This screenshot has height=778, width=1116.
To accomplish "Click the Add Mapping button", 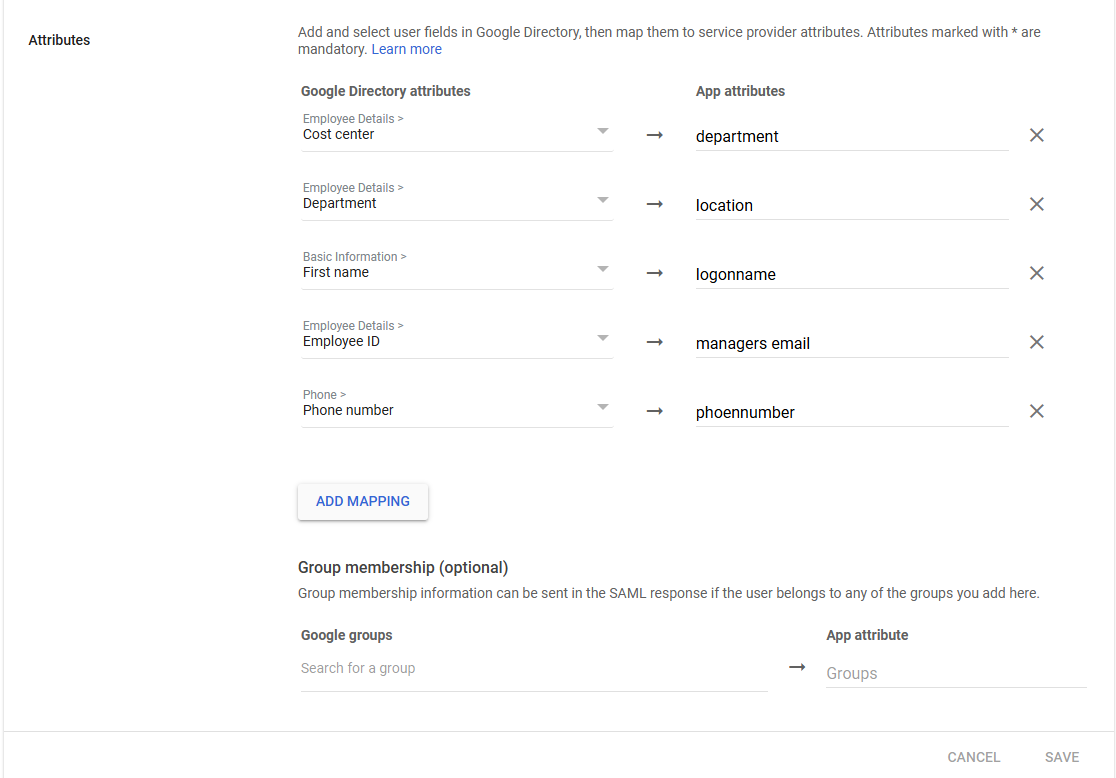I will pos(363,502).
